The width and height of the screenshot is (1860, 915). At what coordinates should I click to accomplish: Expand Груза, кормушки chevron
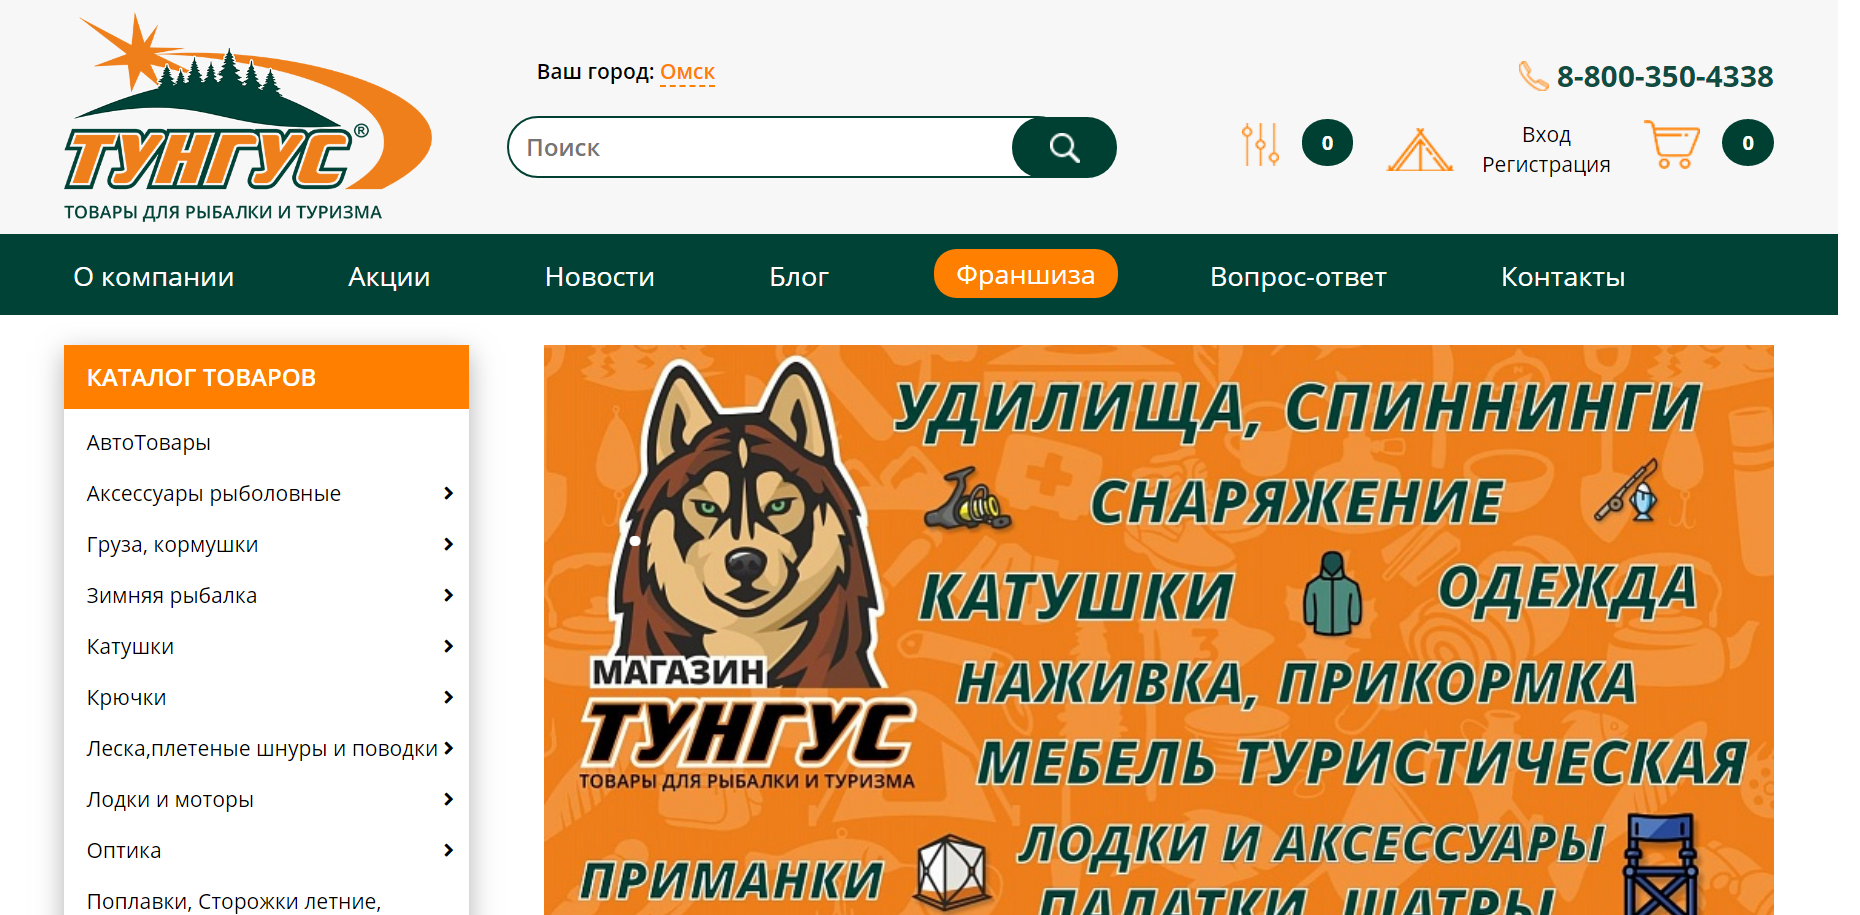pos(448,544)
